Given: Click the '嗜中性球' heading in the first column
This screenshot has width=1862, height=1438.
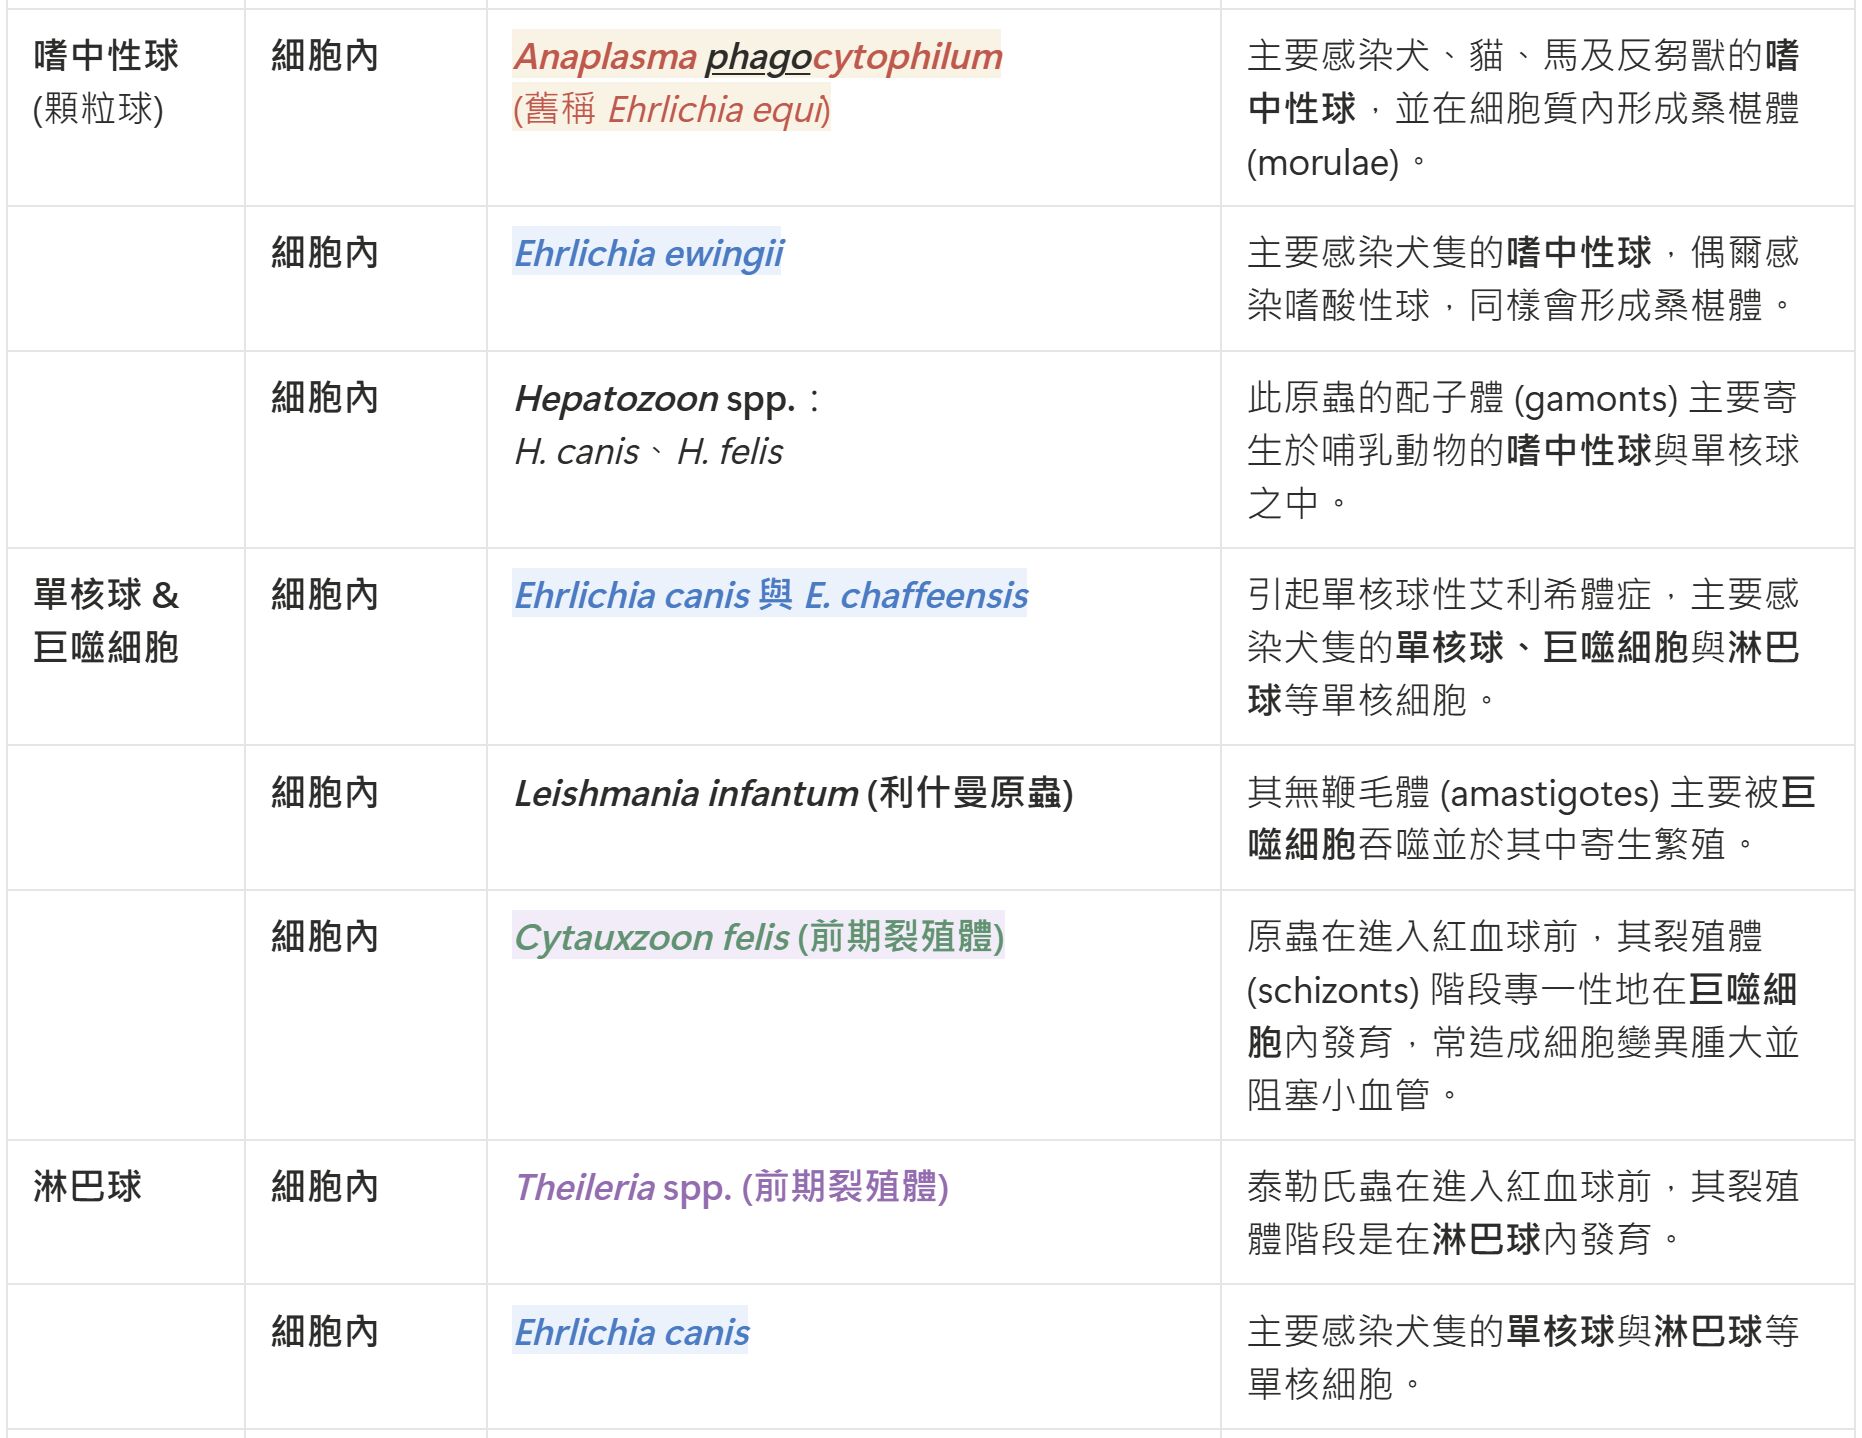Looking at the screenshot, I should click(106, 55).
